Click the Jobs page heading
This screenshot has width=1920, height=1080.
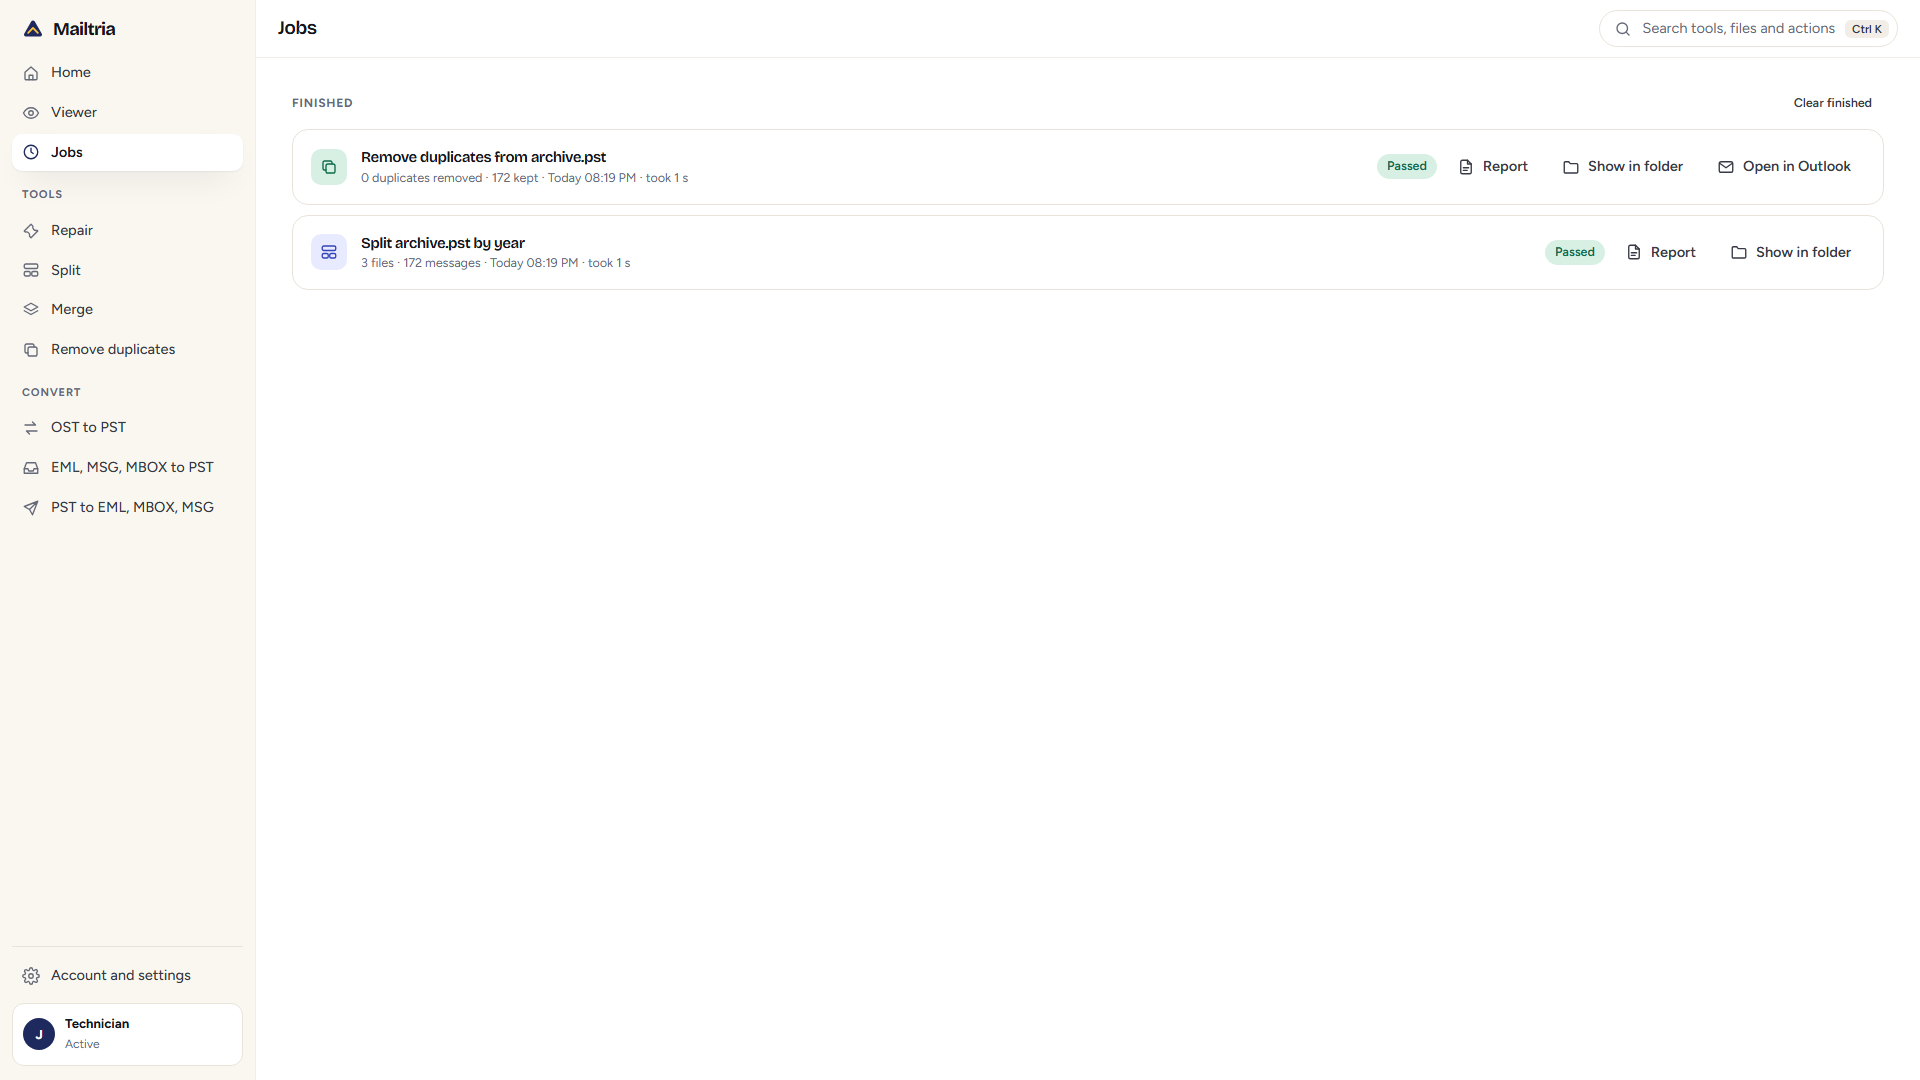(297, 28)
